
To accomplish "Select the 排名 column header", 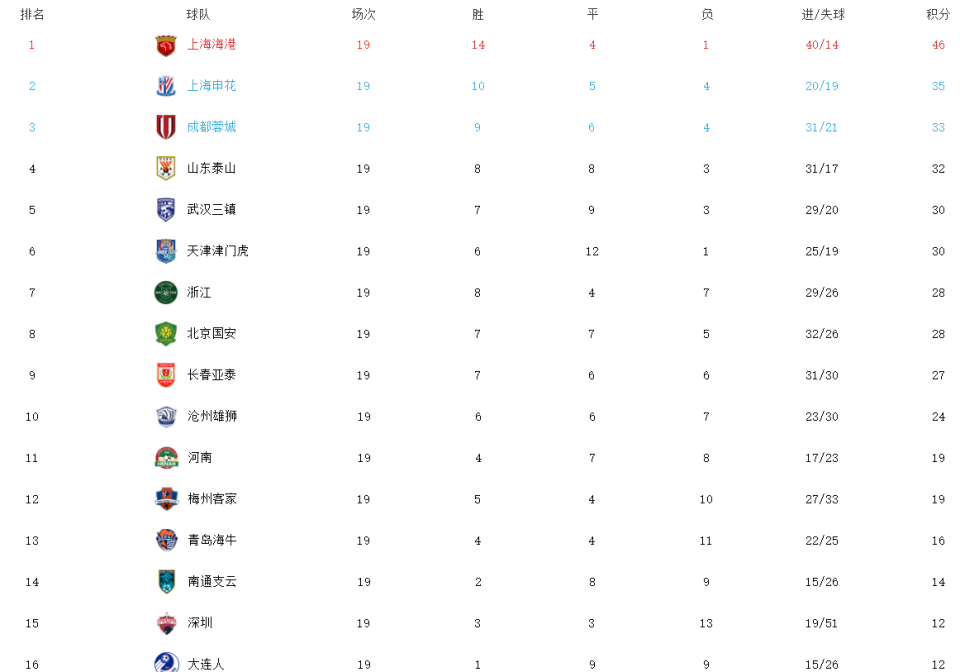I will [x=32, y=14].
